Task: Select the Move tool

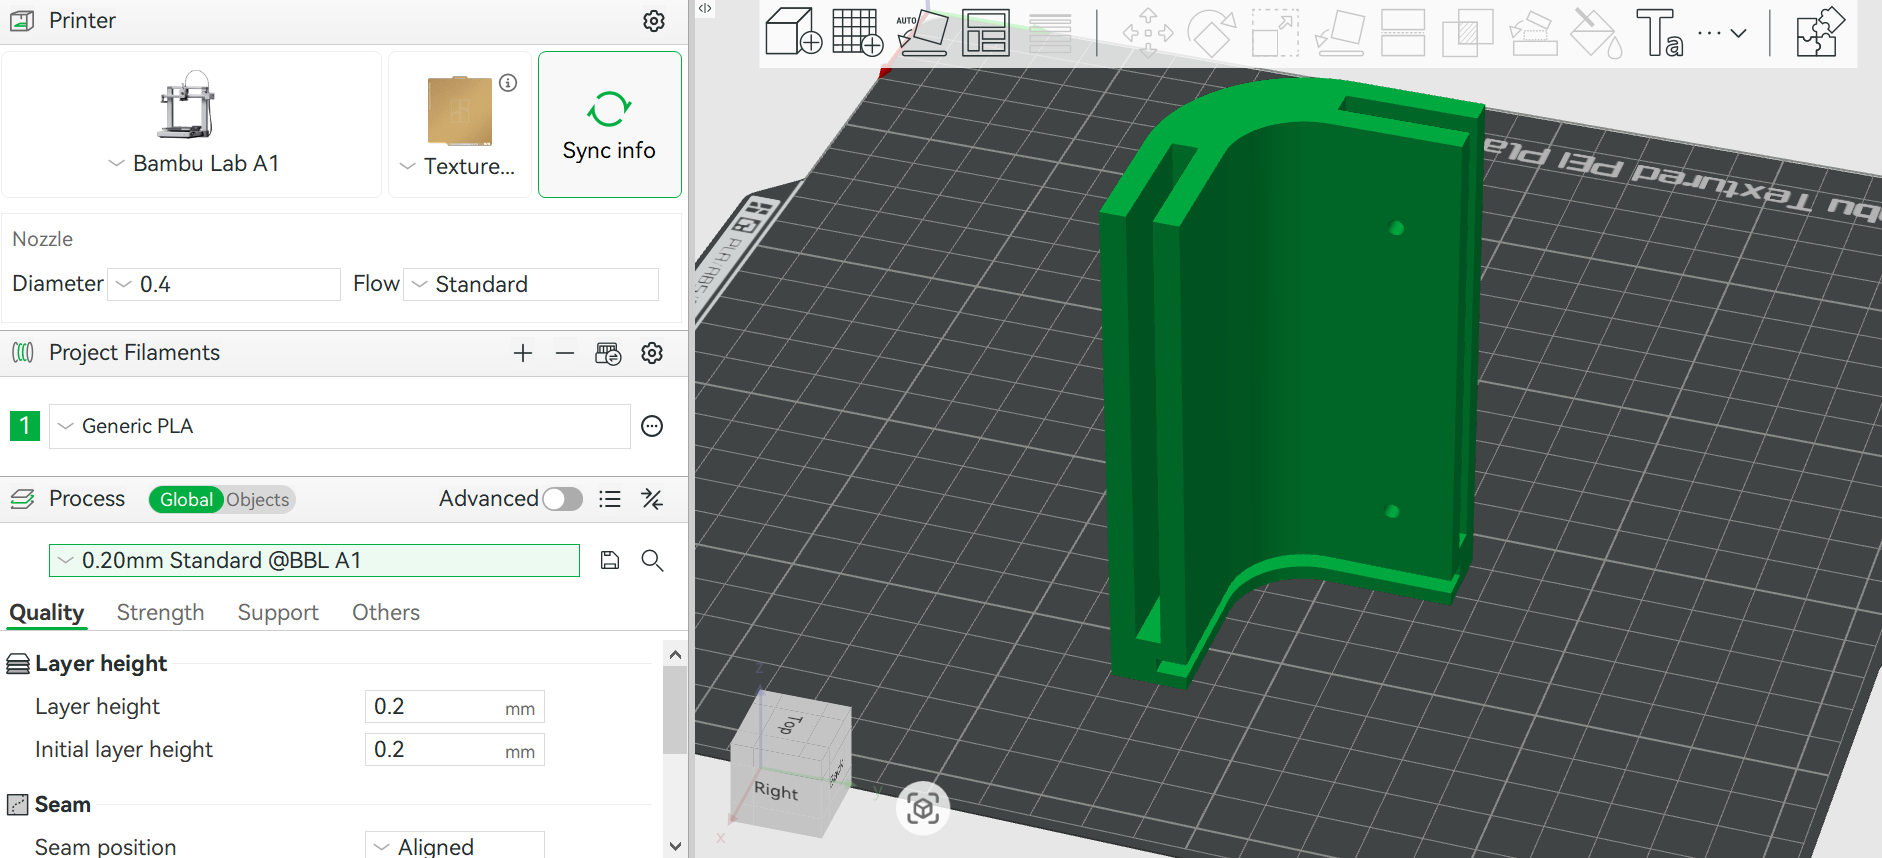Action: pyautogui.click(x=1147, y=32)
